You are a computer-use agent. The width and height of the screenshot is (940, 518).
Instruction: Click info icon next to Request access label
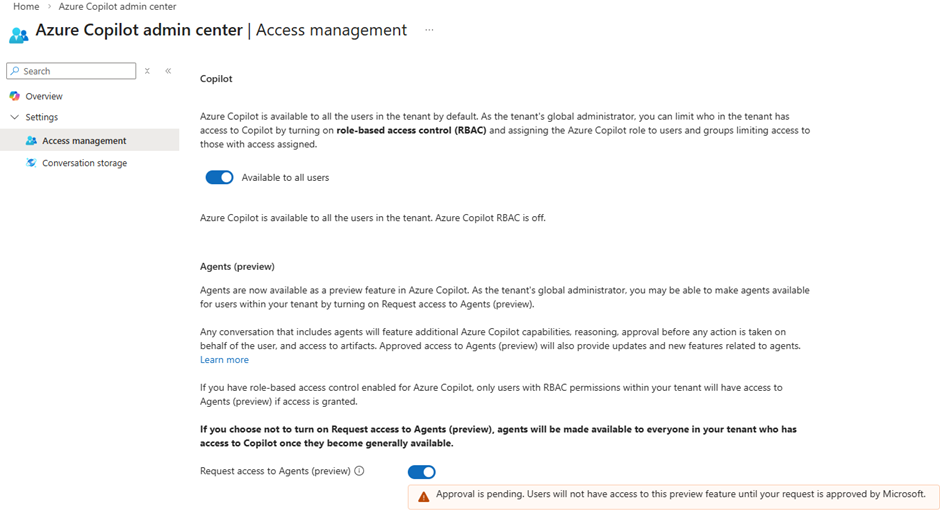[x=359, y=471]
